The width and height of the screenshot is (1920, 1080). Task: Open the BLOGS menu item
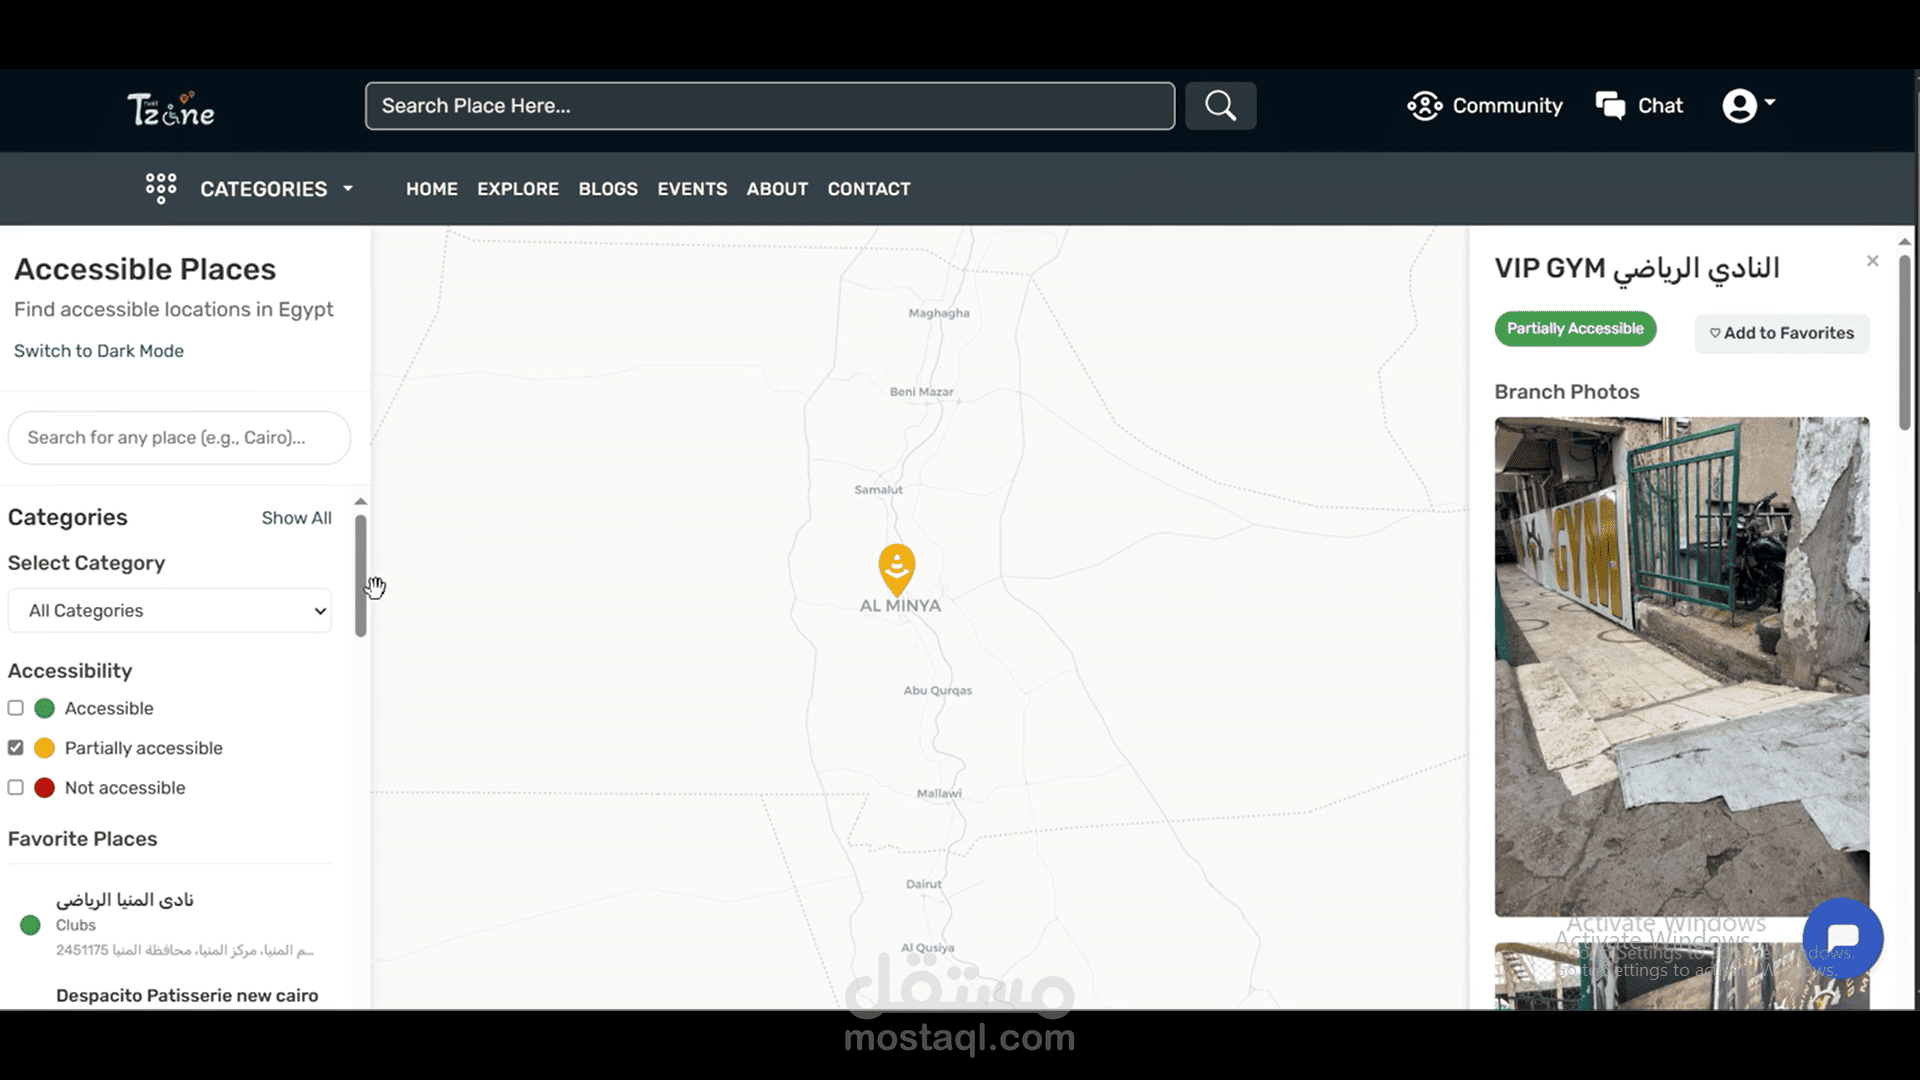(x=608, y=189)
